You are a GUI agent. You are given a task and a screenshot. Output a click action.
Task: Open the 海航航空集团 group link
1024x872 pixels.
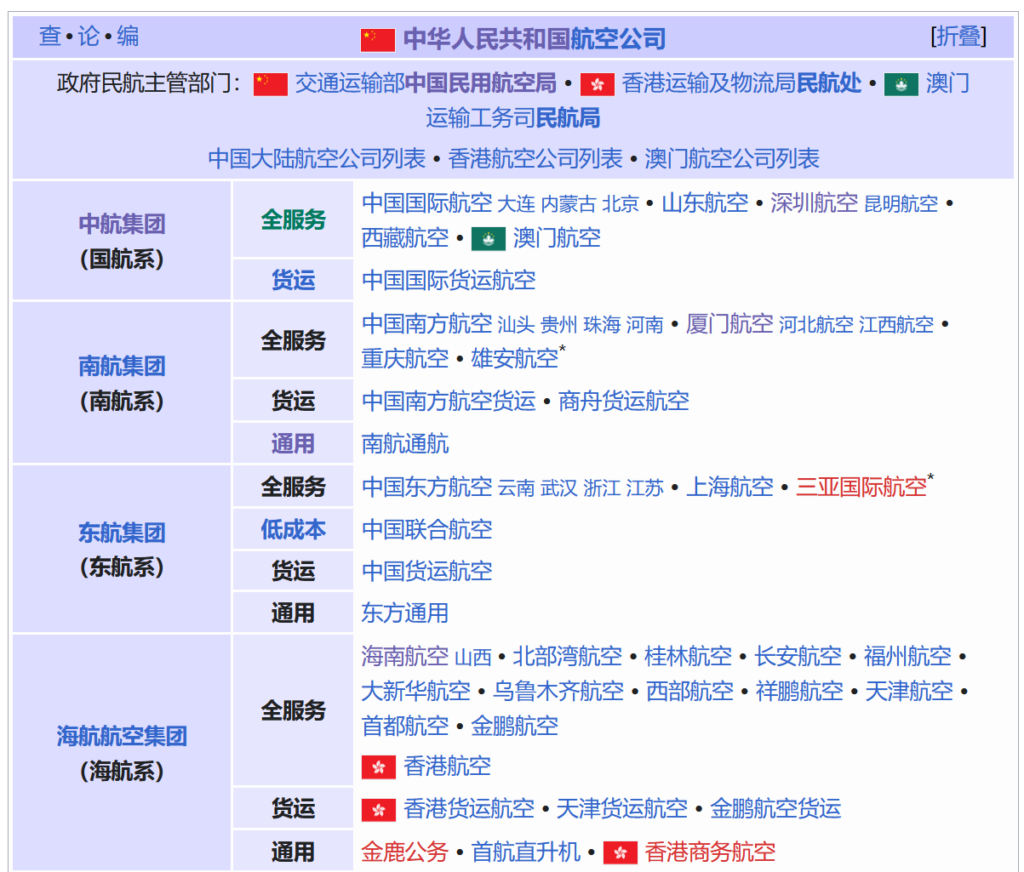(x=121, y=736)
